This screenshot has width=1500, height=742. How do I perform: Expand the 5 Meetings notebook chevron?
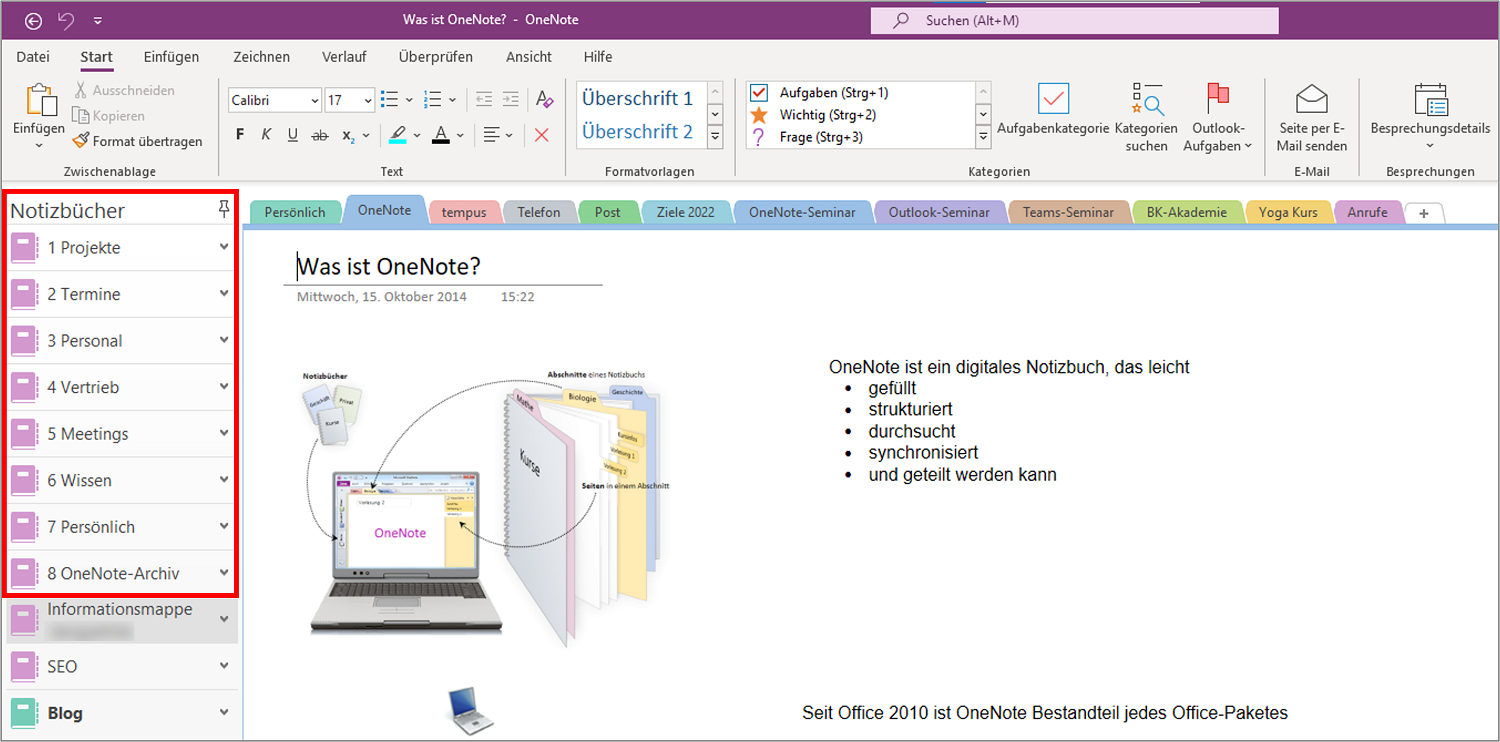click(x=224, y=433)
